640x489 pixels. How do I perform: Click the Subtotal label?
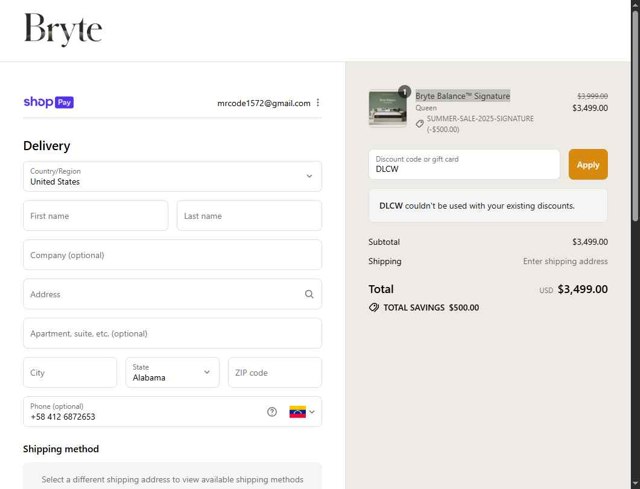(x=384, y=242)
